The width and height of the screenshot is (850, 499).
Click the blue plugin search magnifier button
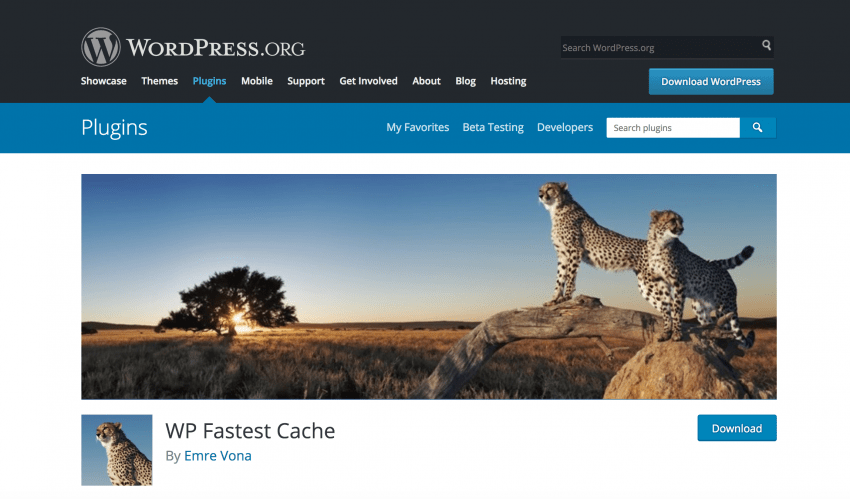coord(757,128)
